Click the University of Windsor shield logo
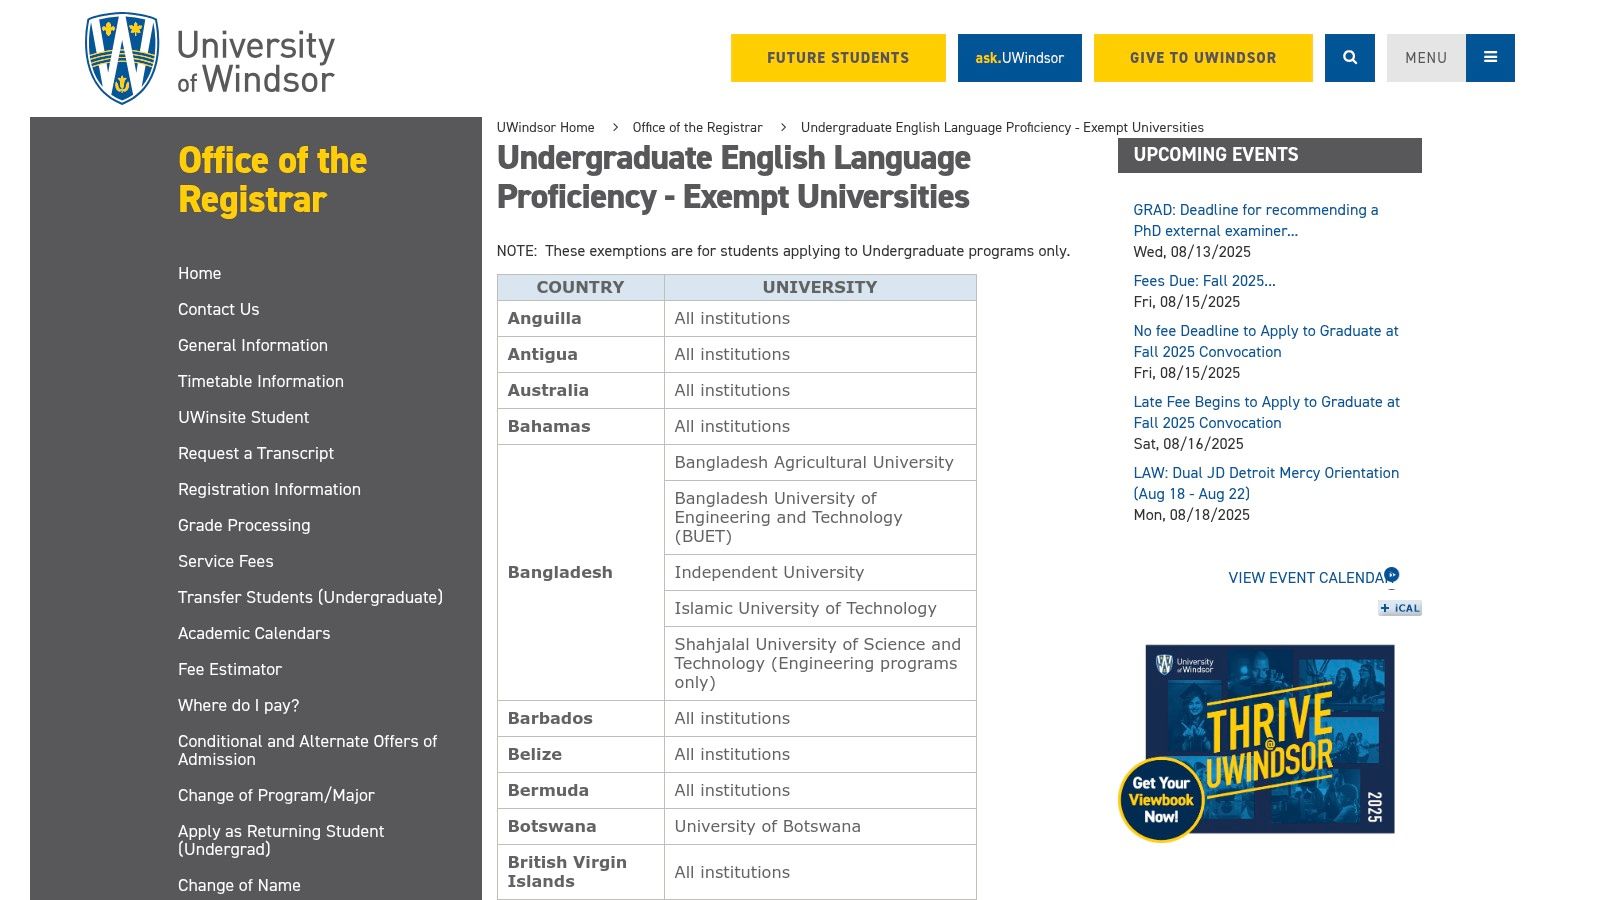Screen dimensions: 1600x900 point(122,58)
